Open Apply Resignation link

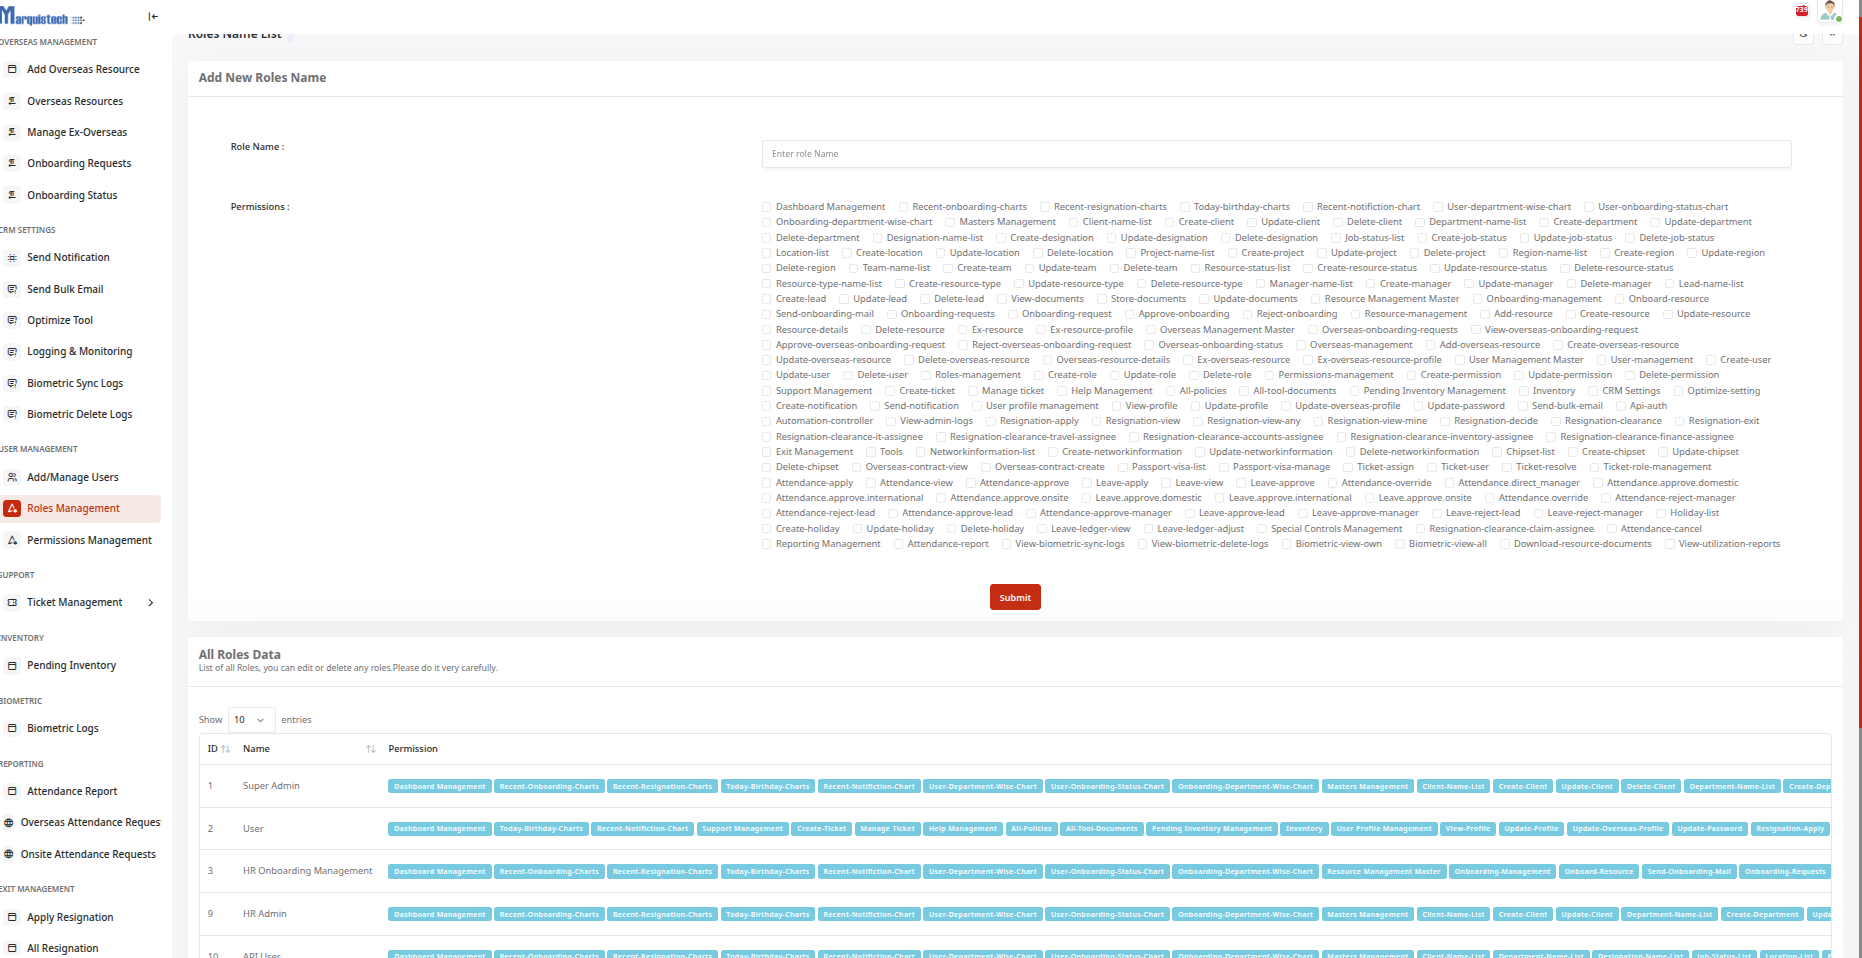tap(70, 918)
